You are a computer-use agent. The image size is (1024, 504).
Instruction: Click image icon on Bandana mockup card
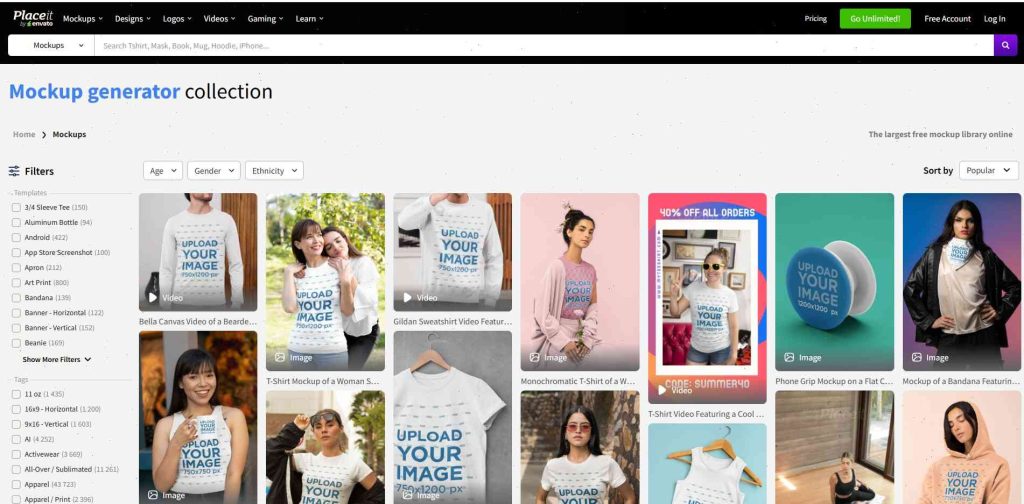click(x=916, y=358)
